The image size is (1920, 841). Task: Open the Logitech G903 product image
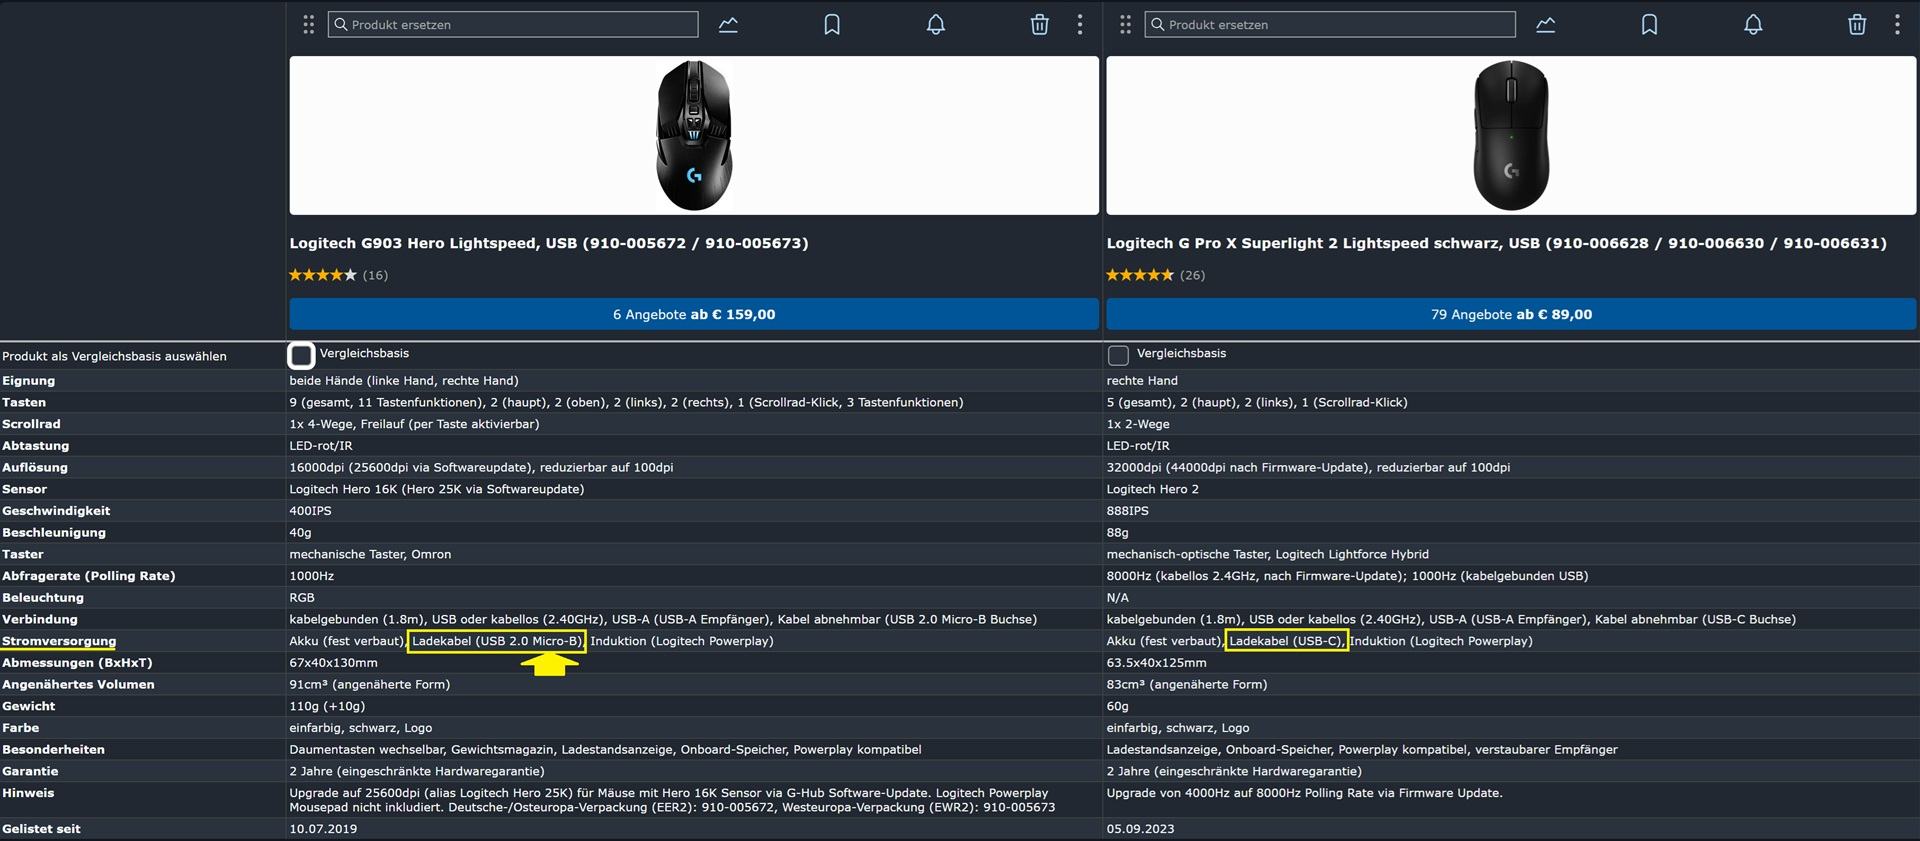tap(694, 135)
